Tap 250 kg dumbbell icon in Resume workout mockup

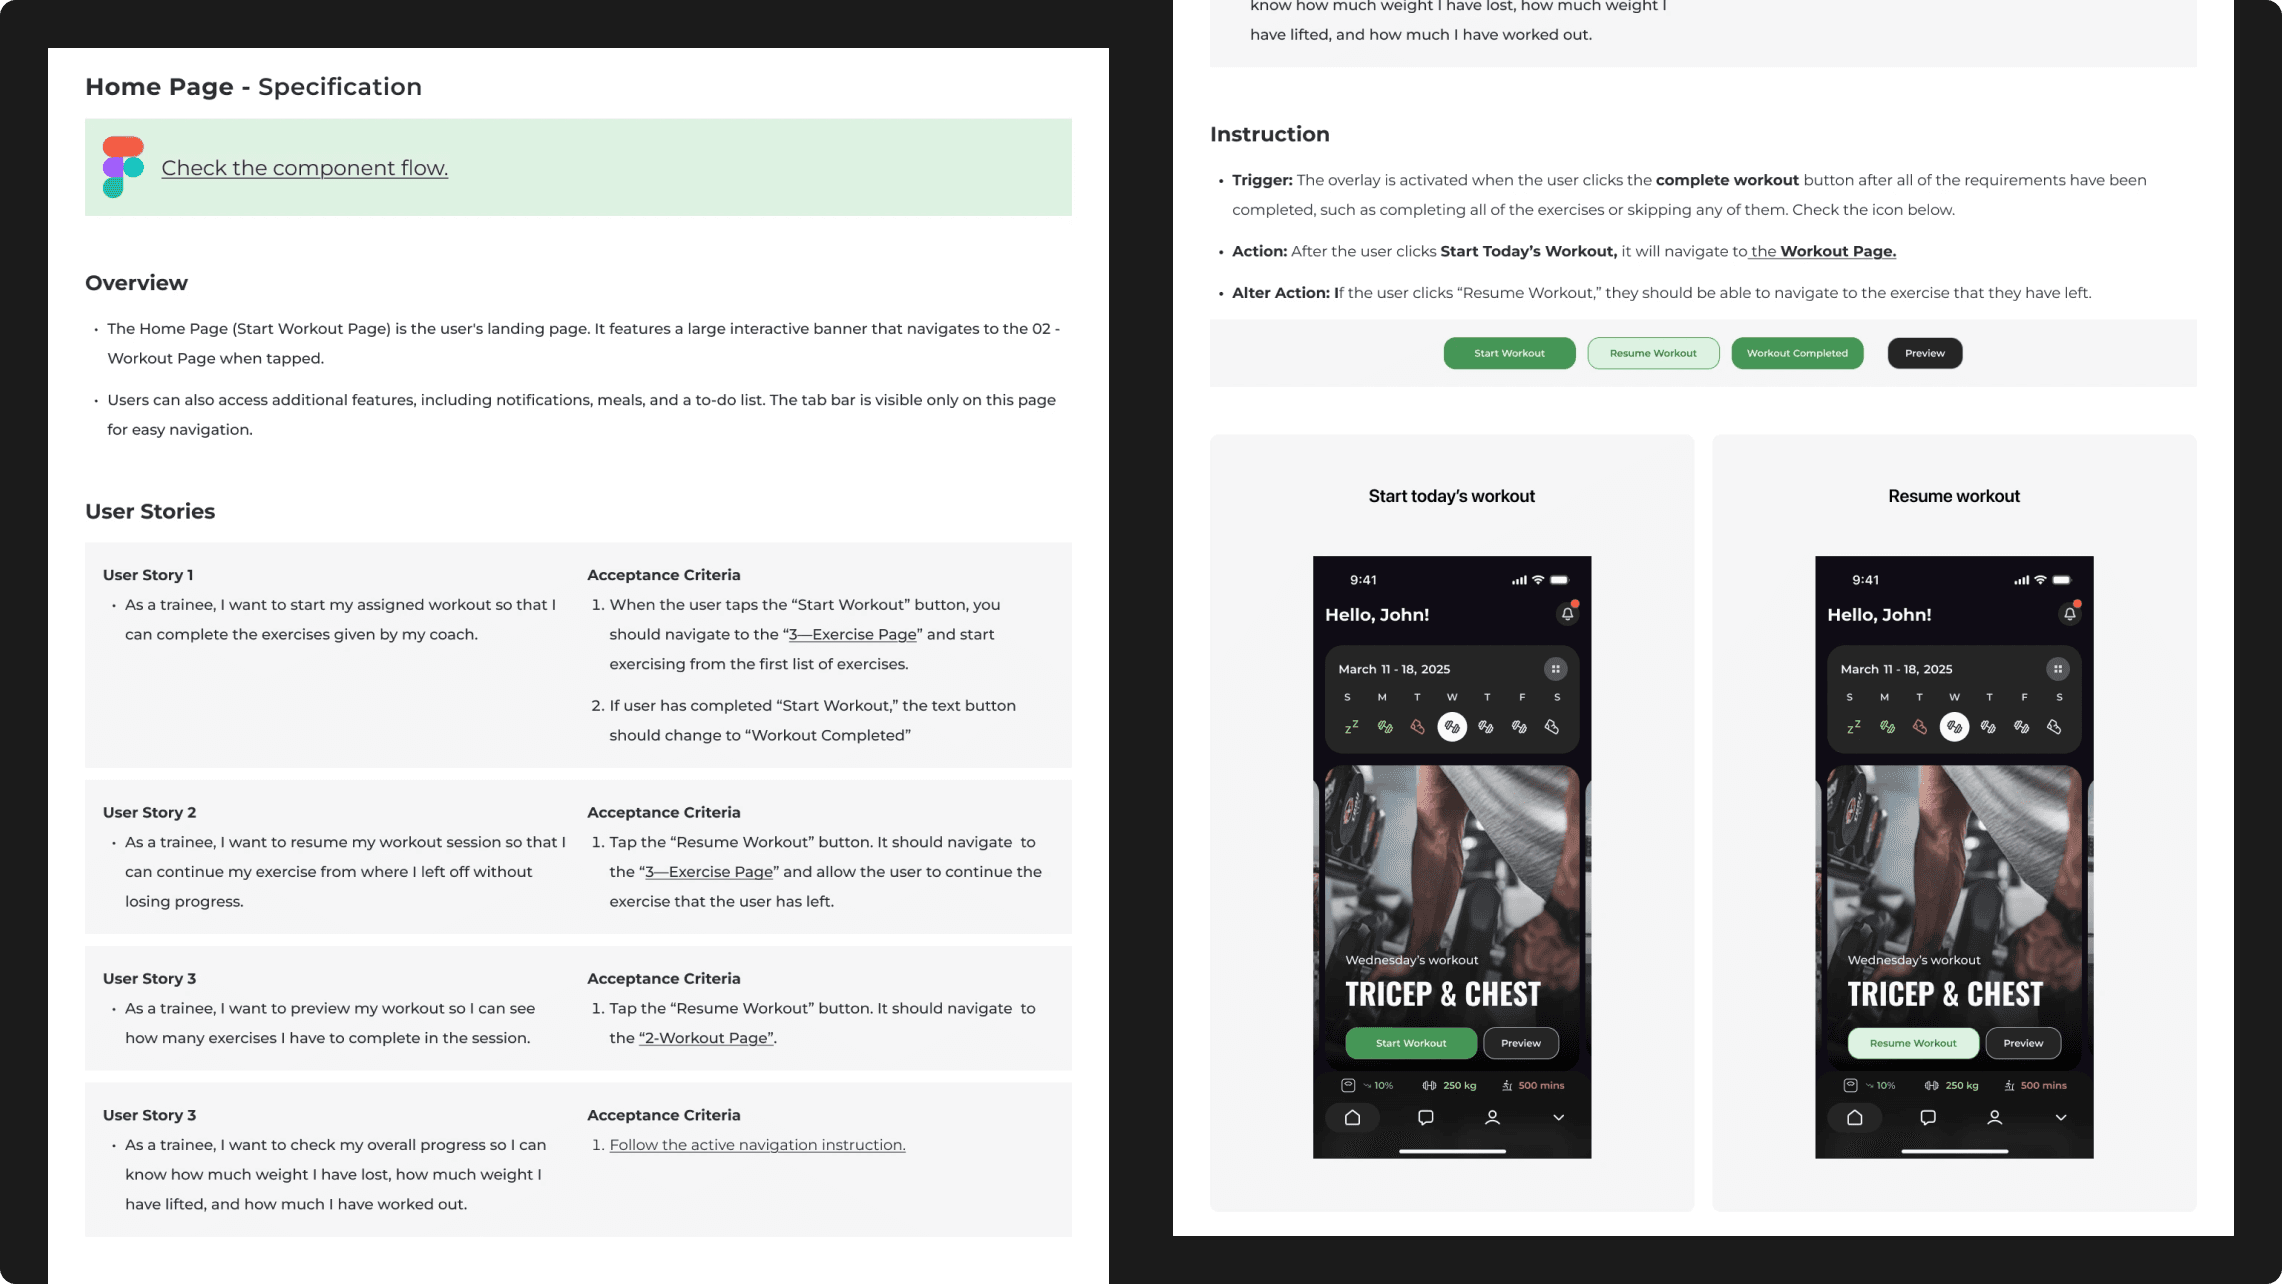coord(1931,1085)
